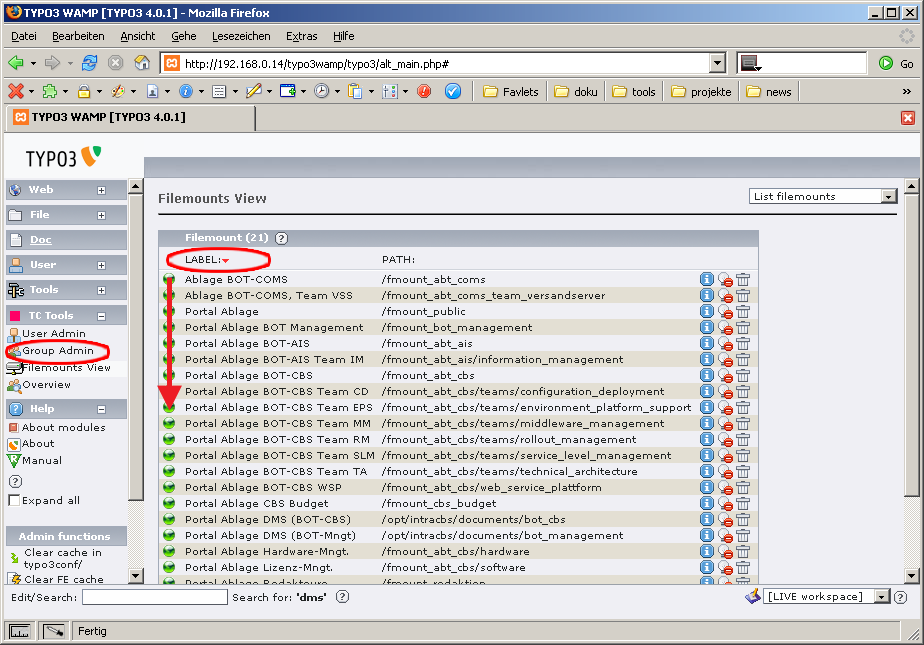Click the Firefox Forward arrow button
Viewport: 924px width, 645px height.
point(52,62)
